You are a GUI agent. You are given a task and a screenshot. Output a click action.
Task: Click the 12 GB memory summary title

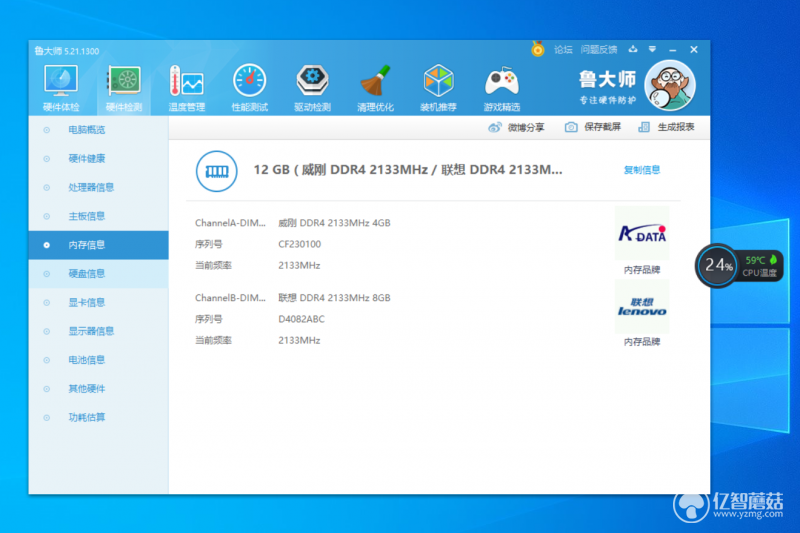[x=408, y=170]
